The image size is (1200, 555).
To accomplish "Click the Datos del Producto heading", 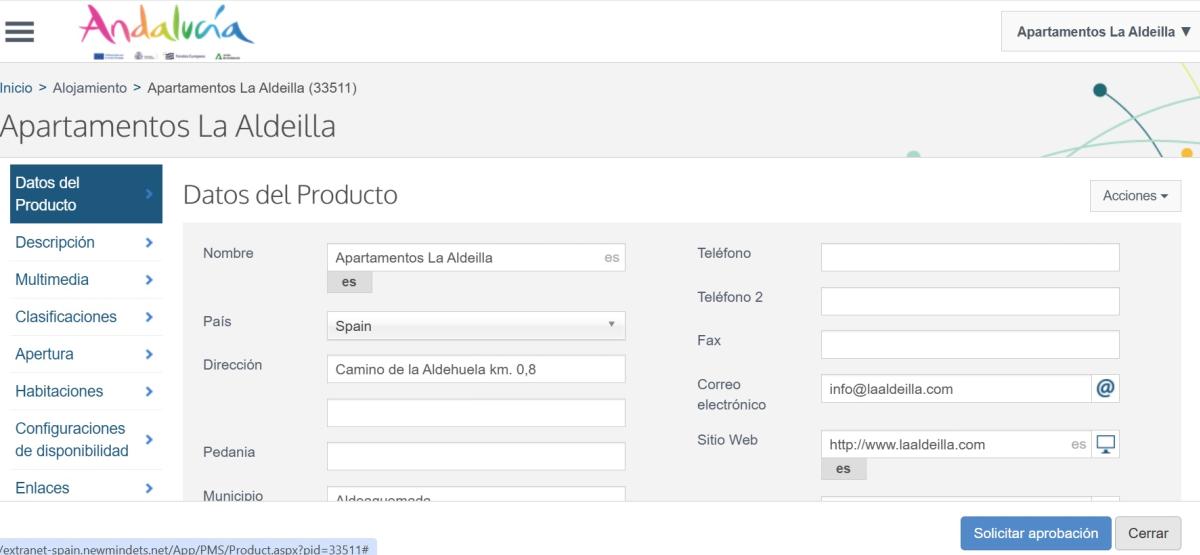I will tap(290, 195).
